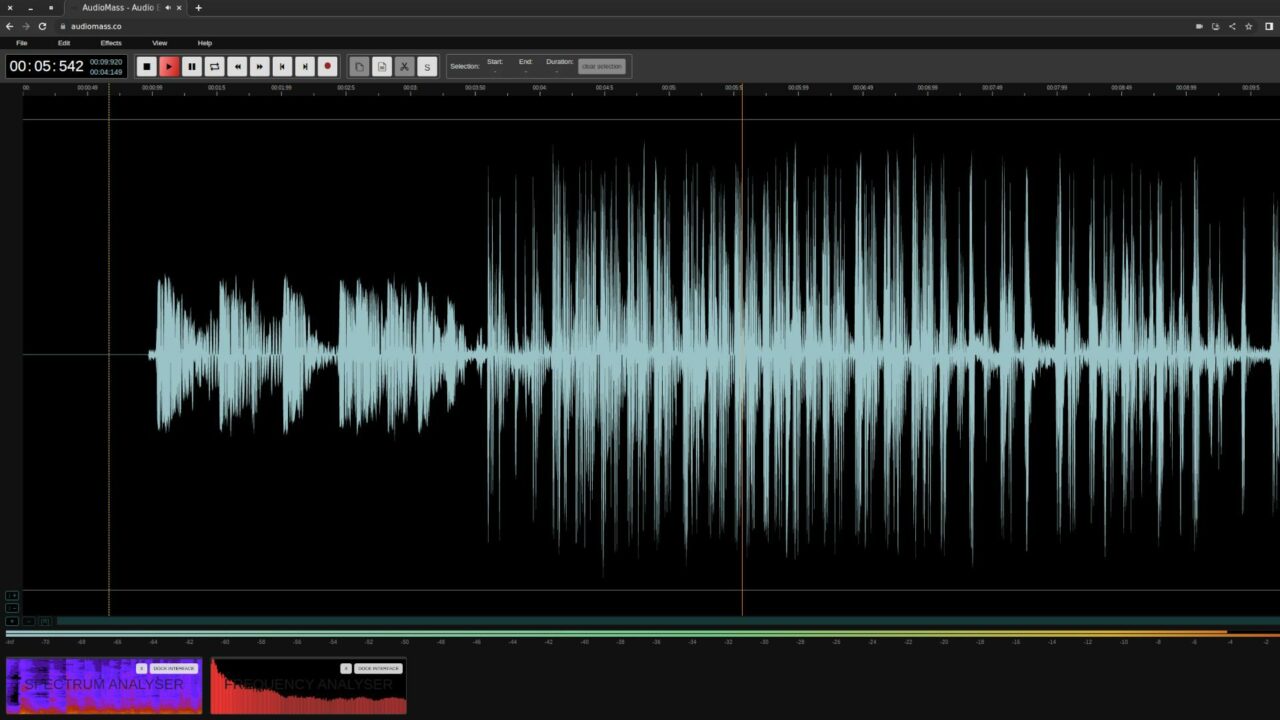Viewport: 1280px width, 720px height.
Task: Select the Cut scissors tool
Action: click(404, 66)
